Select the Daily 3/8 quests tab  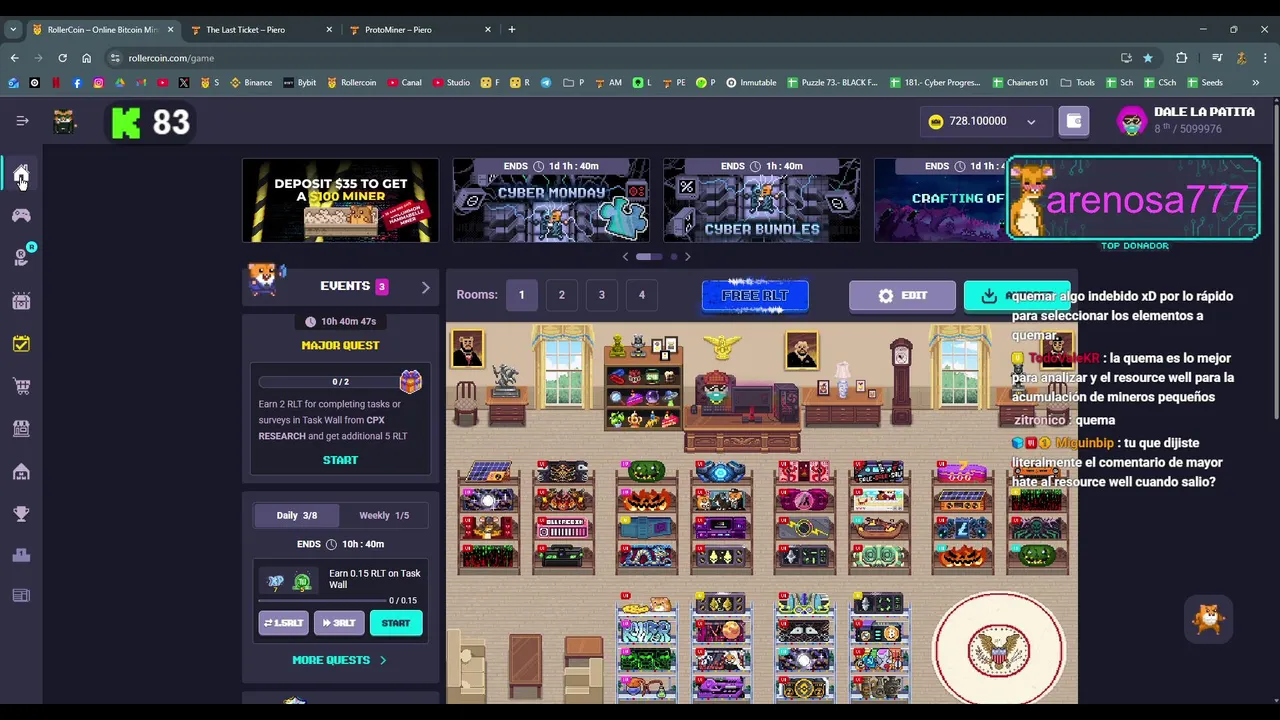[x=297, y=515]
